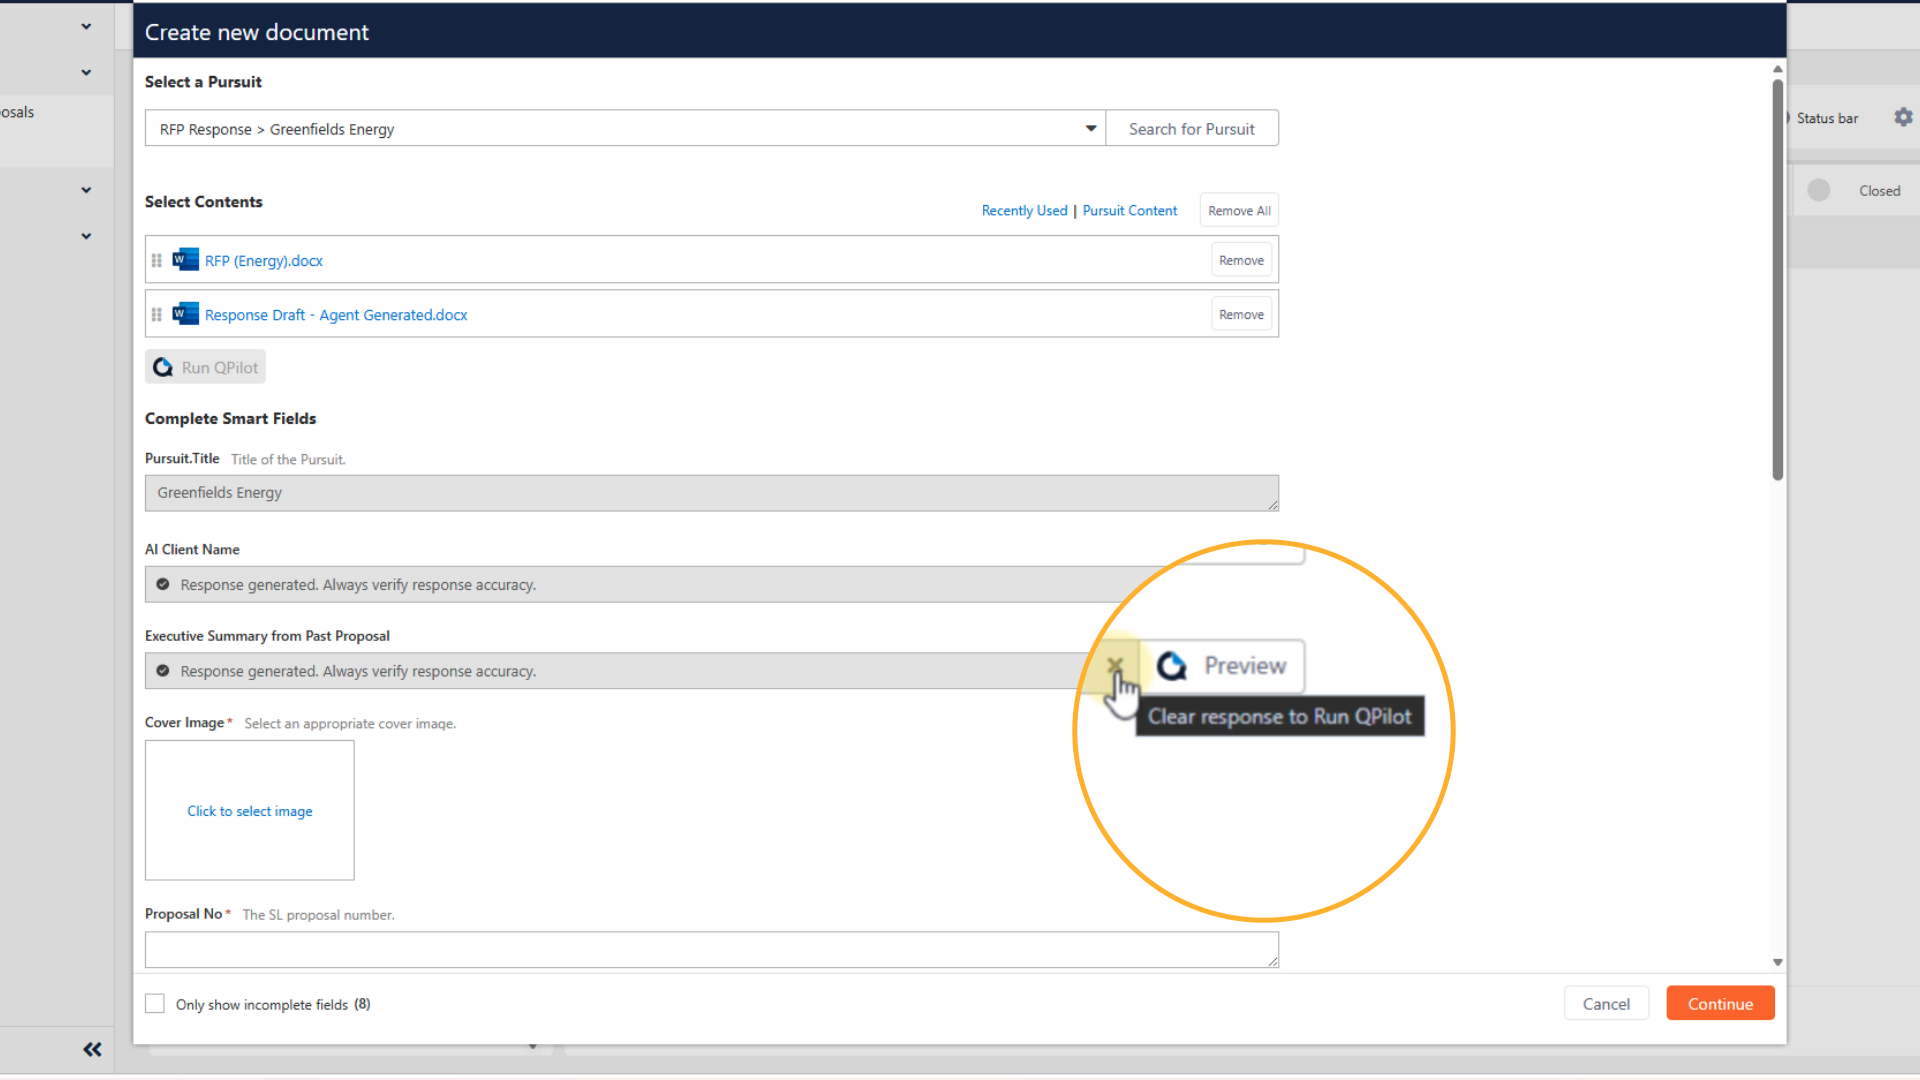This screenshot has width=1920, height=1080.
Task: Expand the sidebar chevron just below 'osals'
Action: 86,190
